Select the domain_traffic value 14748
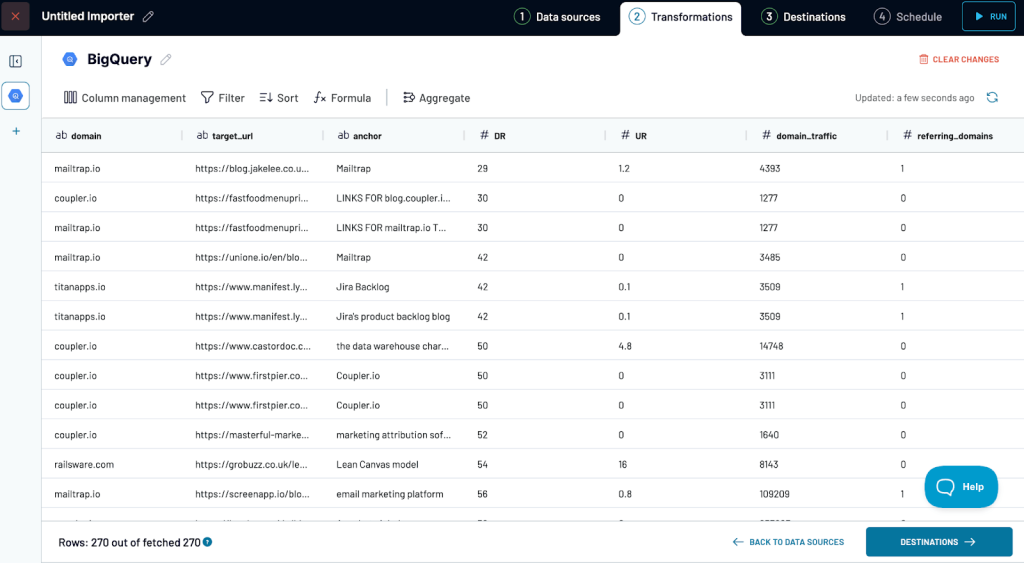This screenshot has width=1024, height=563. pos(771,346)
